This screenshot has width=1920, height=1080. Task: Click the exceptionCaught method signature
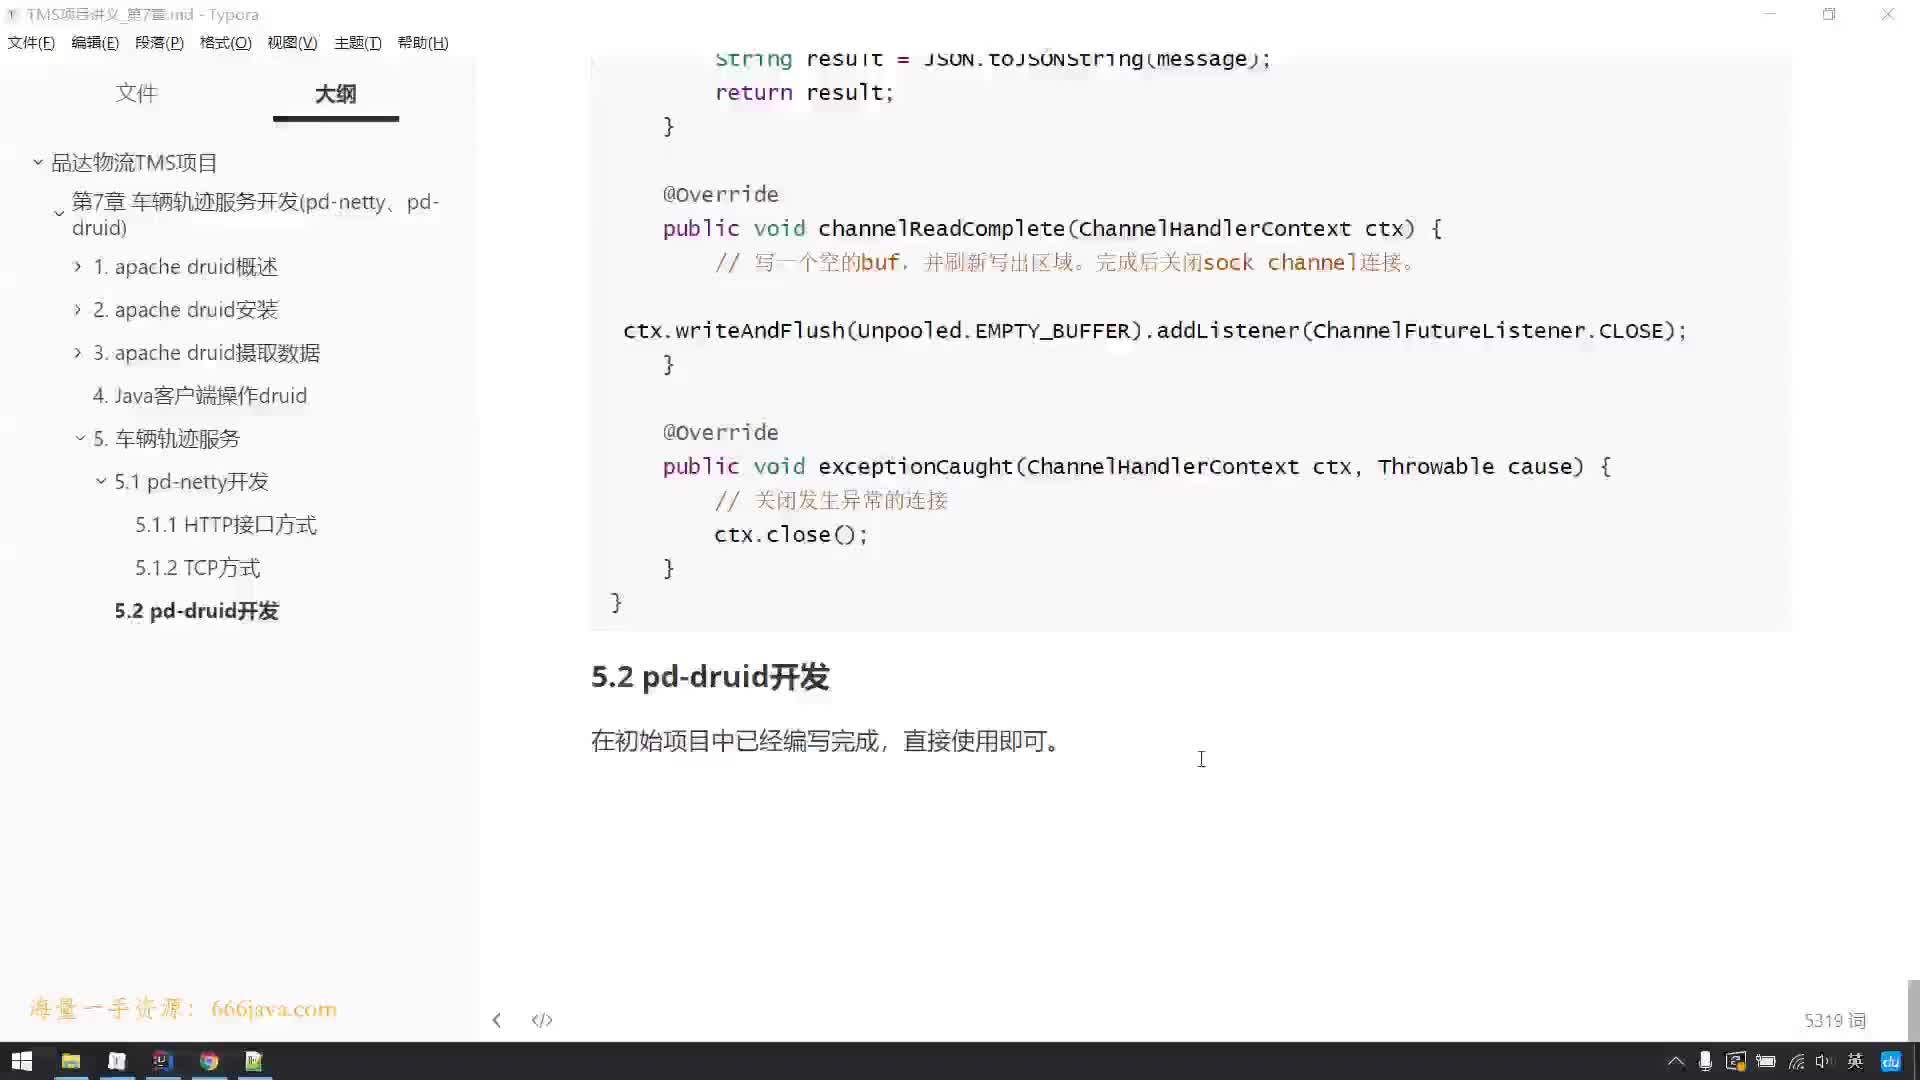pos(1136,467)
